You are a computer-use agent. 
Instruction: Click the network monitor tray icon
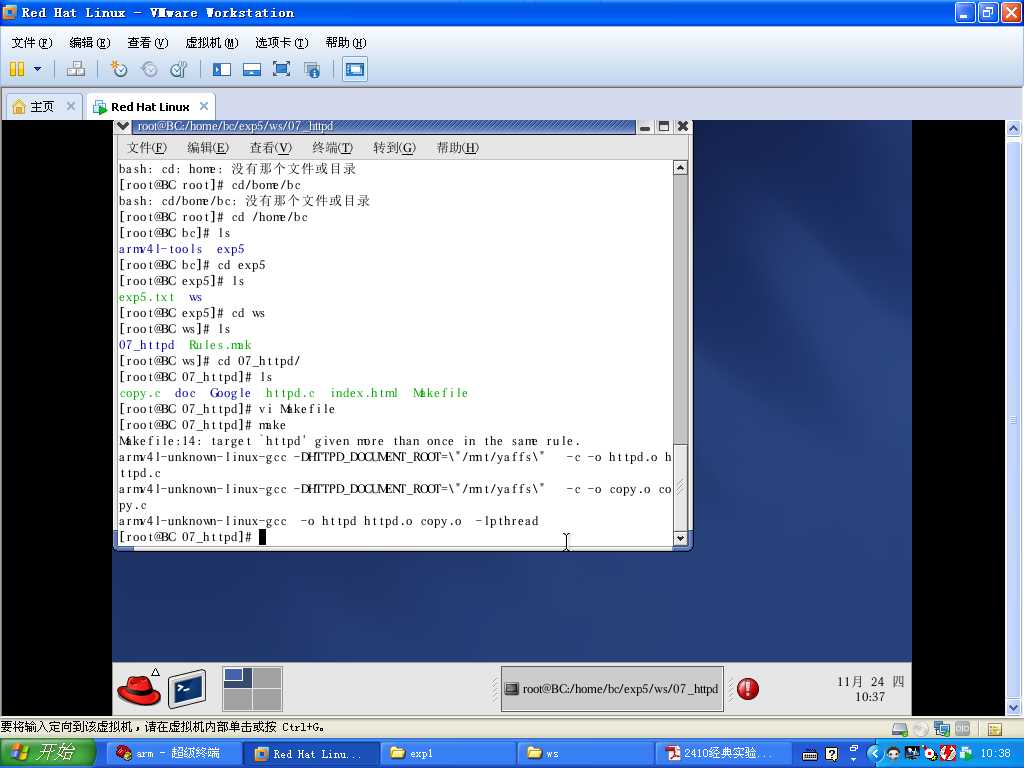coord(912,754)
